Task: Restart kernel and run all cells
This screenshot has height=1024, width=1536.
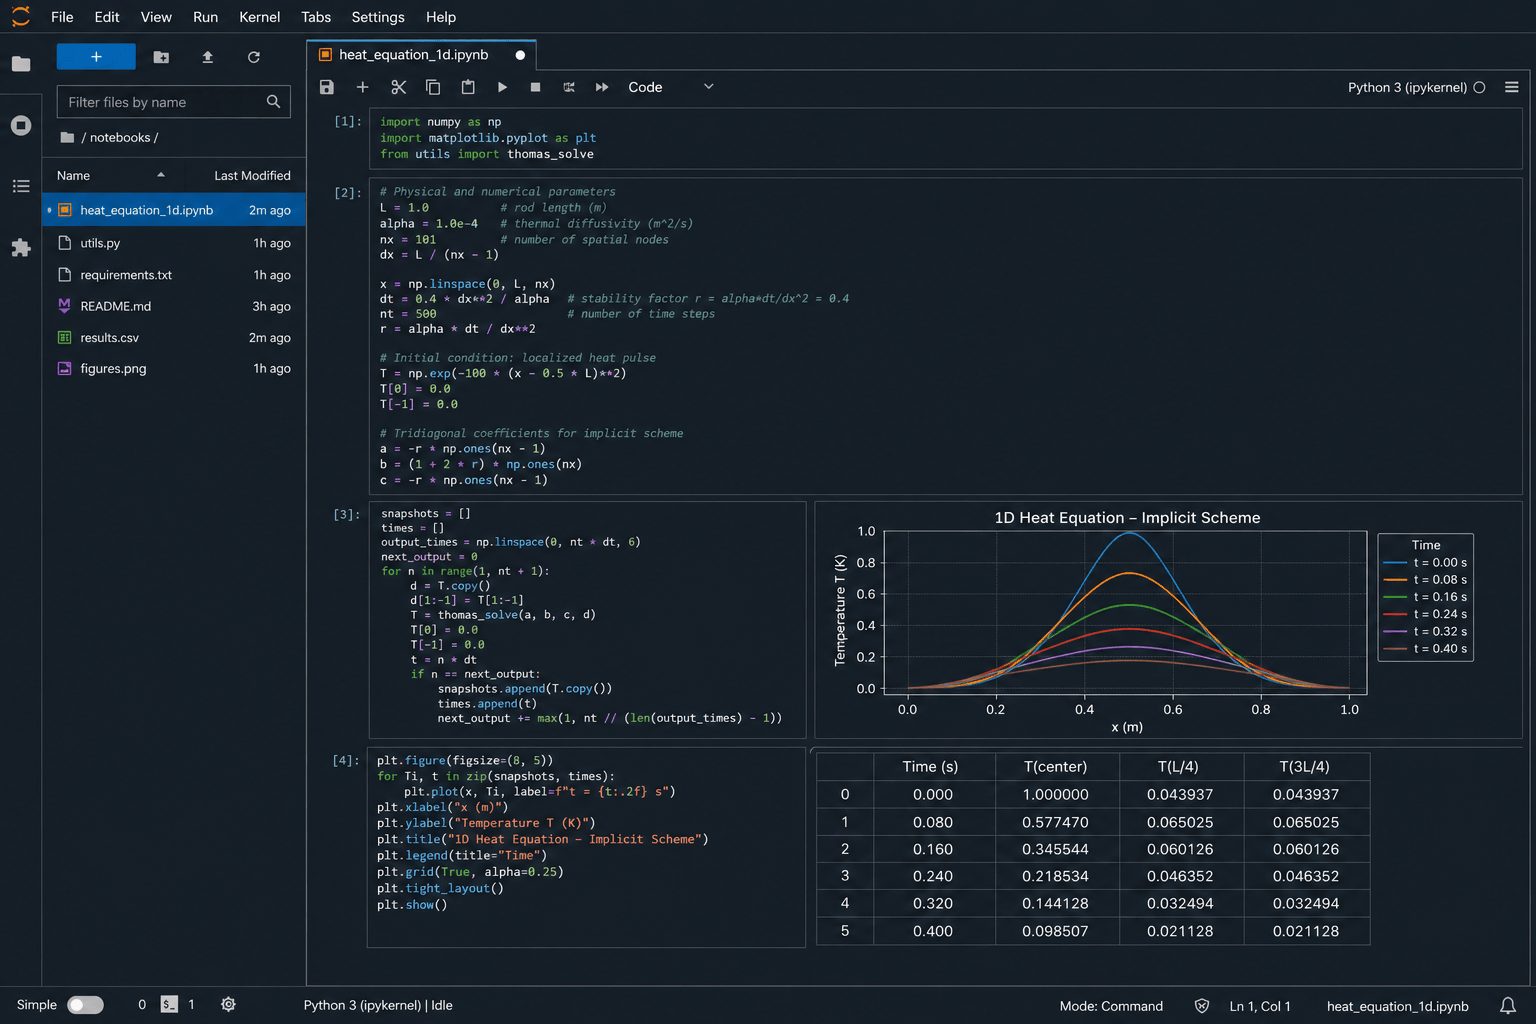Action: click(602, 87)
